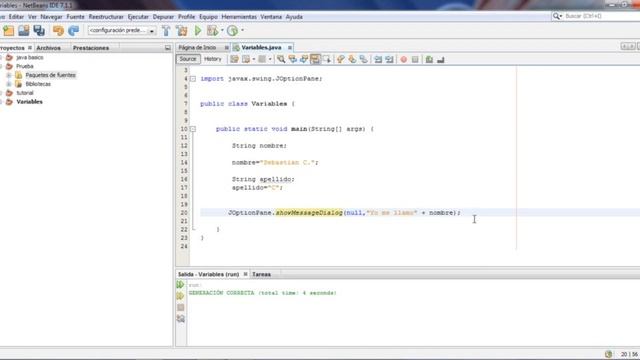Jump to the previous bookmark icon
Image resolution: width=640 pixels, height=360 pixels.
tap(340, 60)
